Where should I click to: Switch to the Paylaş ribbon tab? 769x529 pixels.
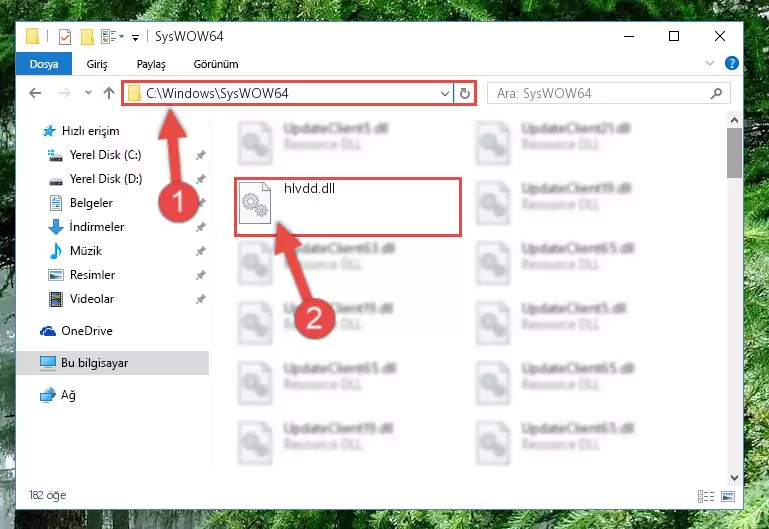coord(151,64)
